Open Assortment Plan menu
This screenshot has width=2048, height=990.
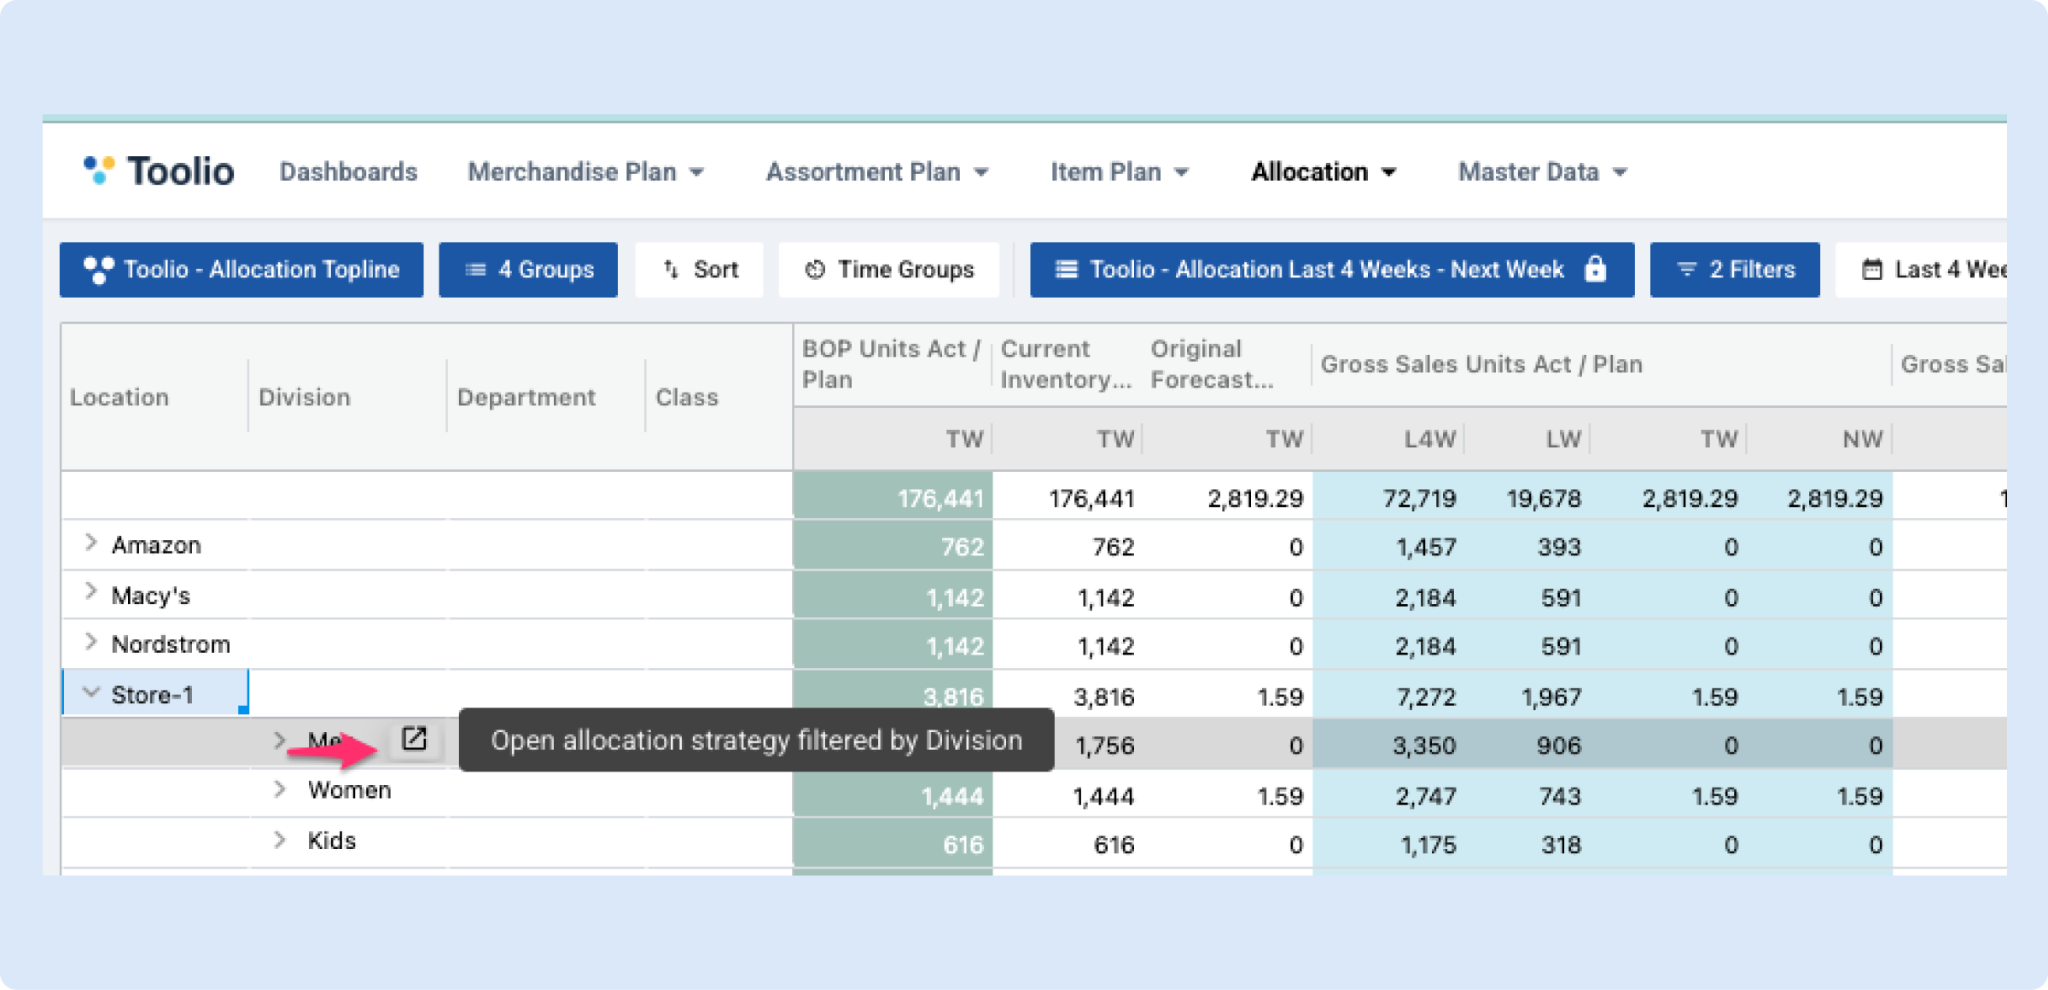coord(877,172)
